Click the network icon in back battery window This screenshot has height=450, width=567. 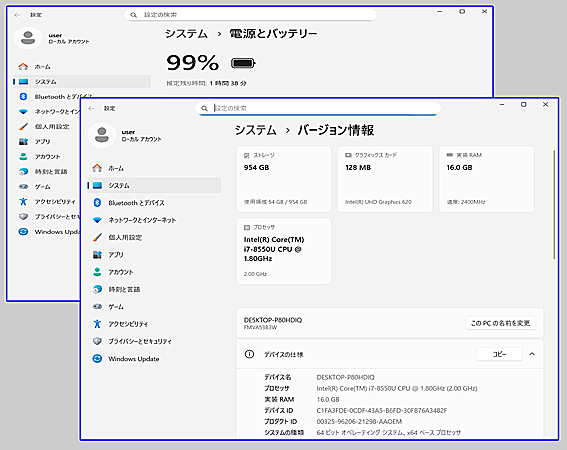click(x=23, y=111)
